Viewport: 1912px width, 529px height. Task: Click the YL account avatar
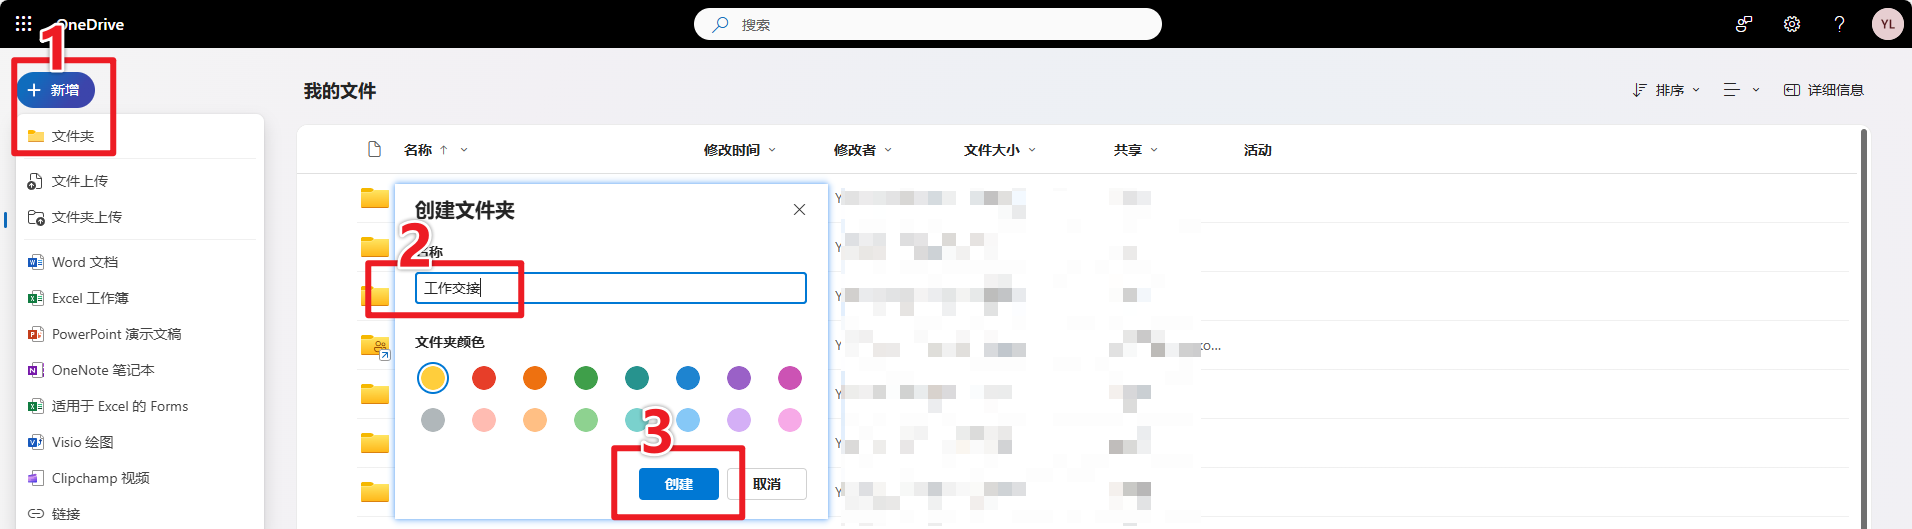click(x=1887, y=24)
